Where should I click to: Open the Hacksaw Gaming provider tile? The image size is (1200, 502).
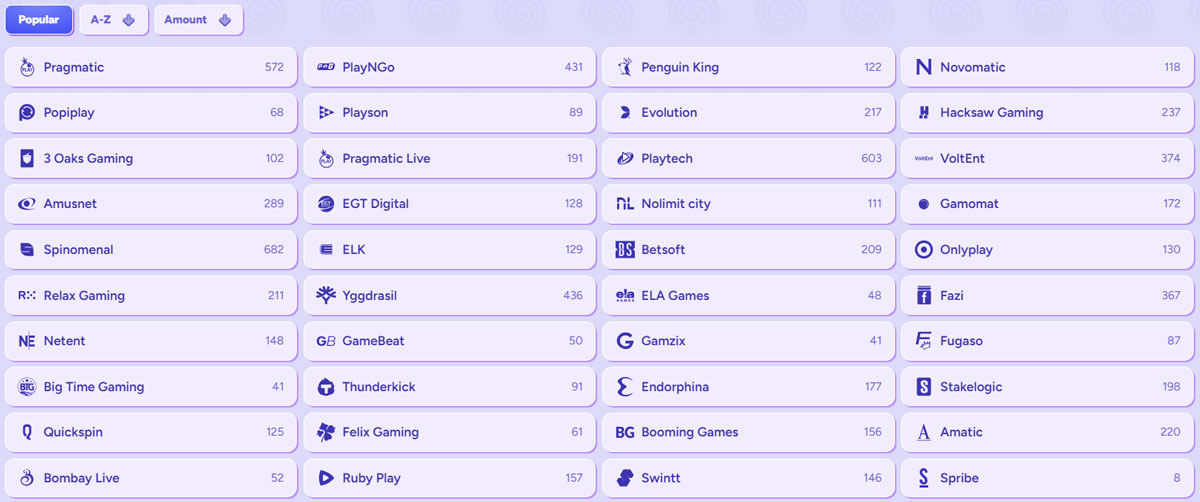point(1047,113)
